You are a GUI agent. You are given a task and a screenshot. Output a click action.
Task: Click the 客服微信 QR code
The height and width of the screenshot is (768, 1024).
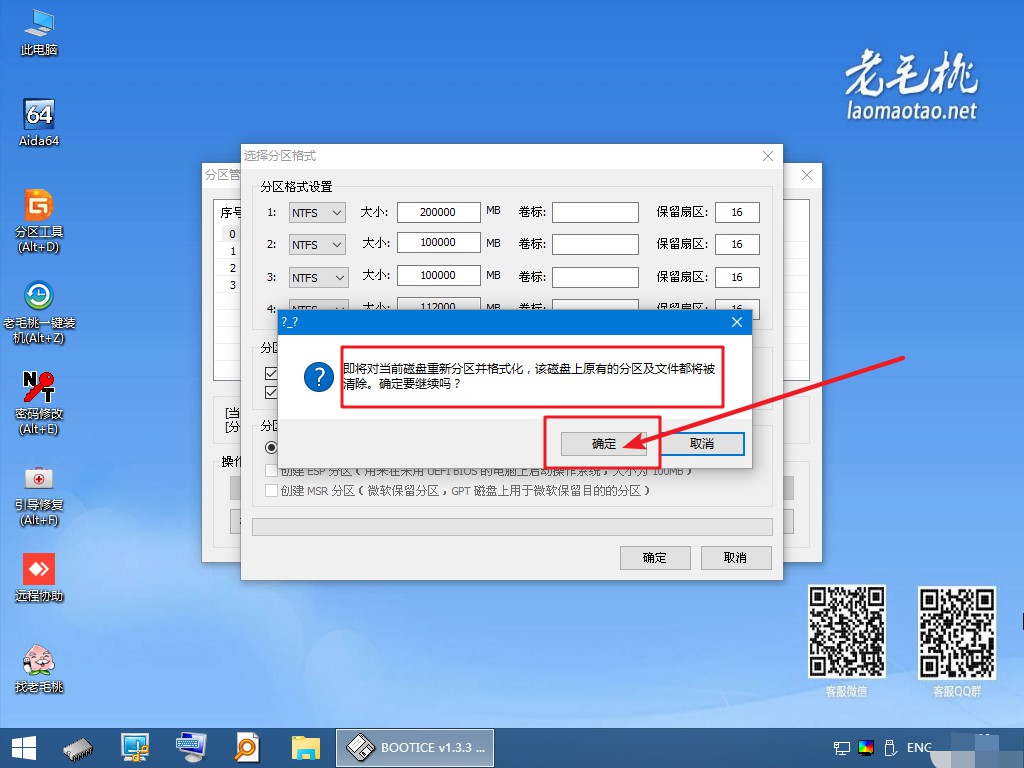[847, 631]
